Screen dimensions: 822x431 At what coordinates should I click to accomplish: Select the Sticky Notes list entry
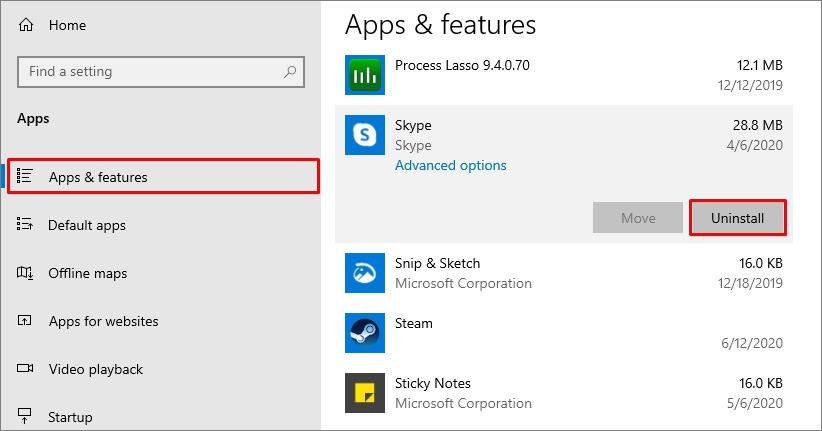click(564, 393)
